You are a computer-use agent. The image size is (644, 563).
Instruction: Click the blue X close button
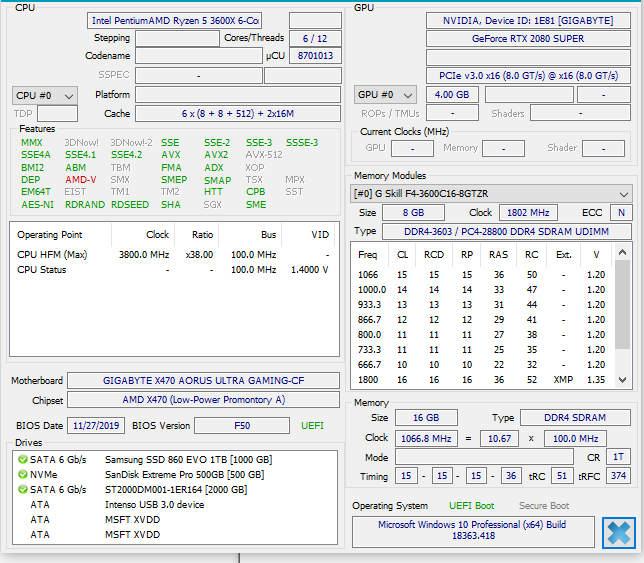click(x=618, y=533)
